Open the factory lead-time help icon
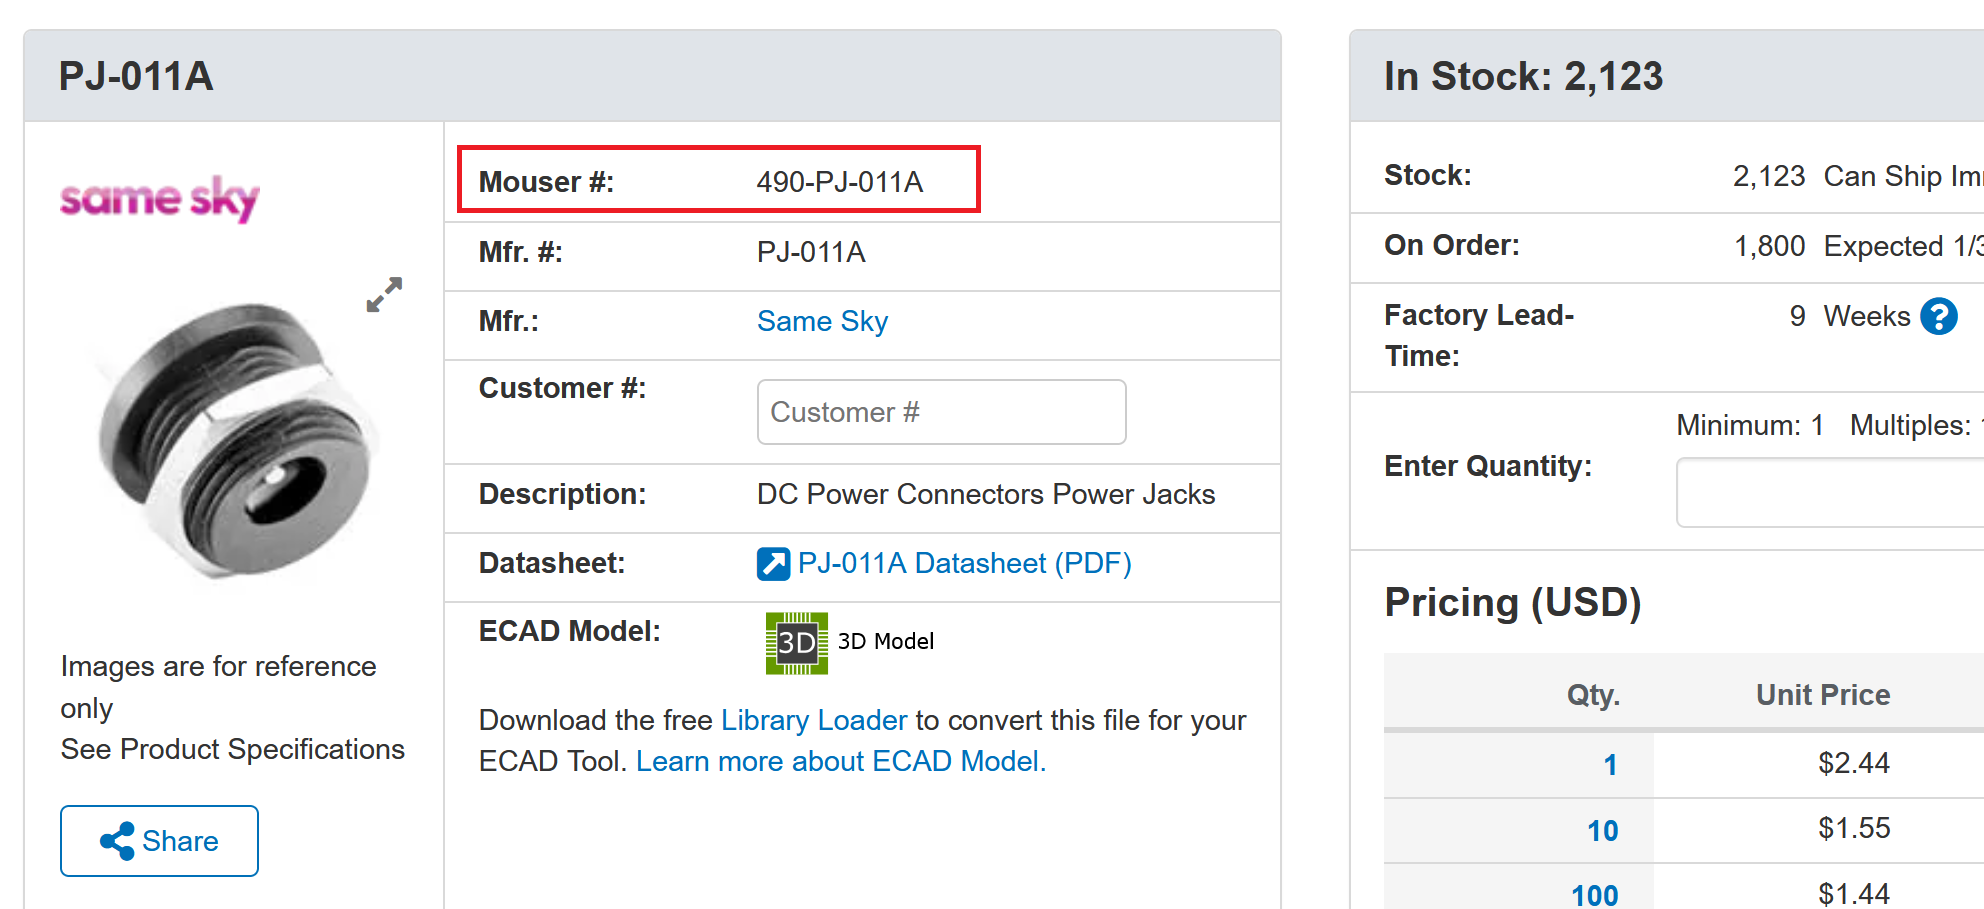Image resolution: width=1984 pixels, height=909 pixels. click(1939, 317)
